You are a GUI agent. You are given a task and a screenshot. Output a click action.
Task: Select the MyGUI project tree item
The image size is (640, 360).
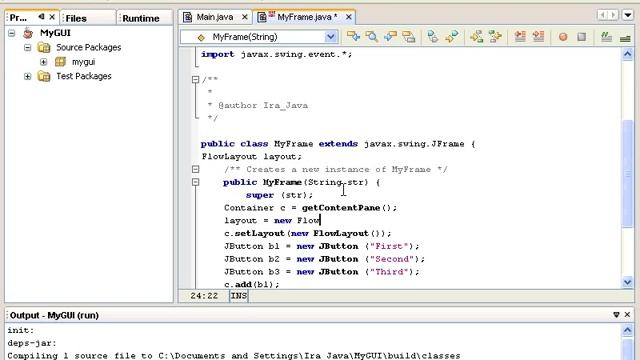pos(55,33)
